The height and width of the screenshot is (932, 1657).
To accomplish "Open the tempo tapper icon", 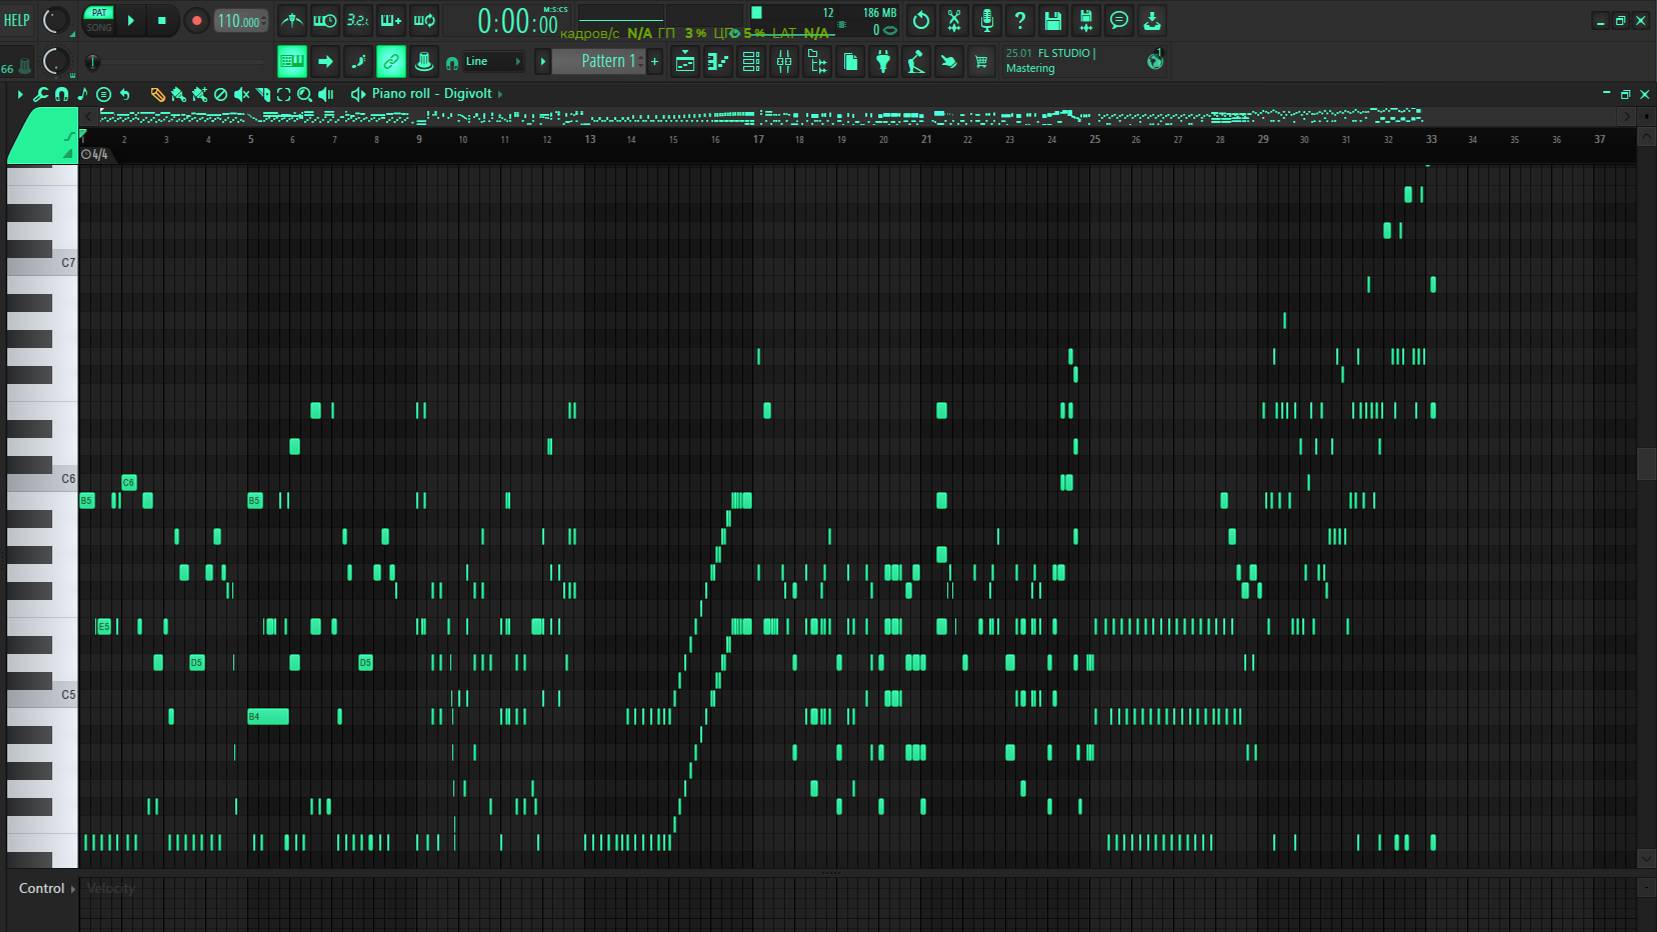I will [916, 62].
